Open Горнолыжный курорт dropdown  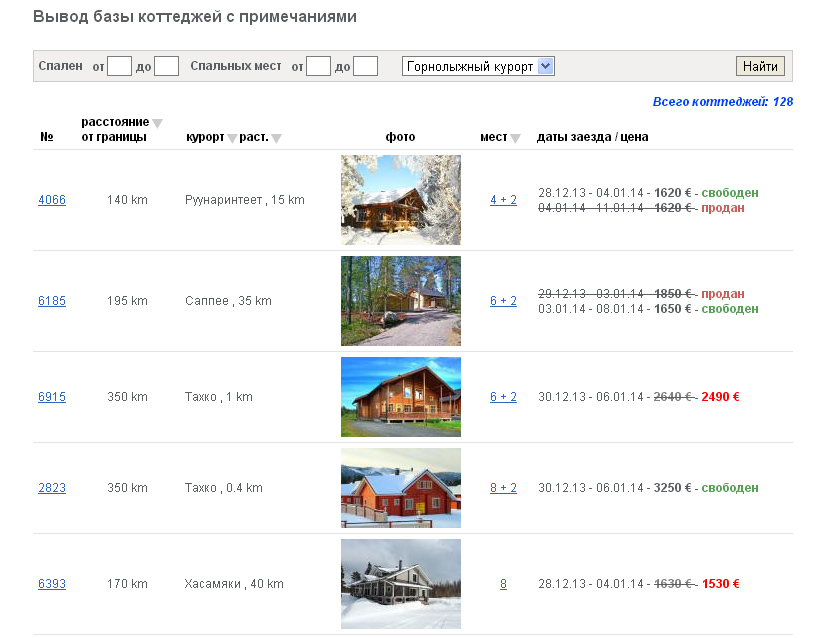[x=478, y=66]
